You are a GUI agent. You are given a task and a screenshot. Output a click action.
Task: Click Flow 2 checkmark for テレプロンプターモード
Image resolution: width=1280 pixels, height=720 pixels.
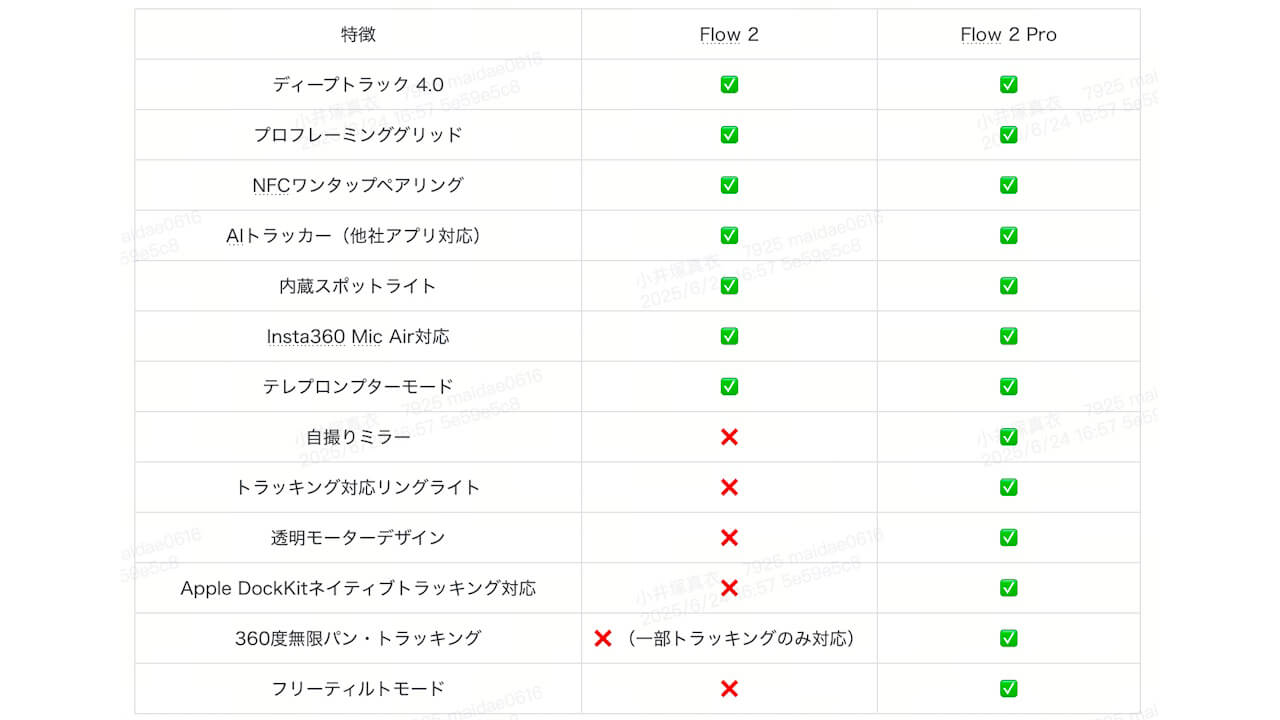click(x=729, y=386)
